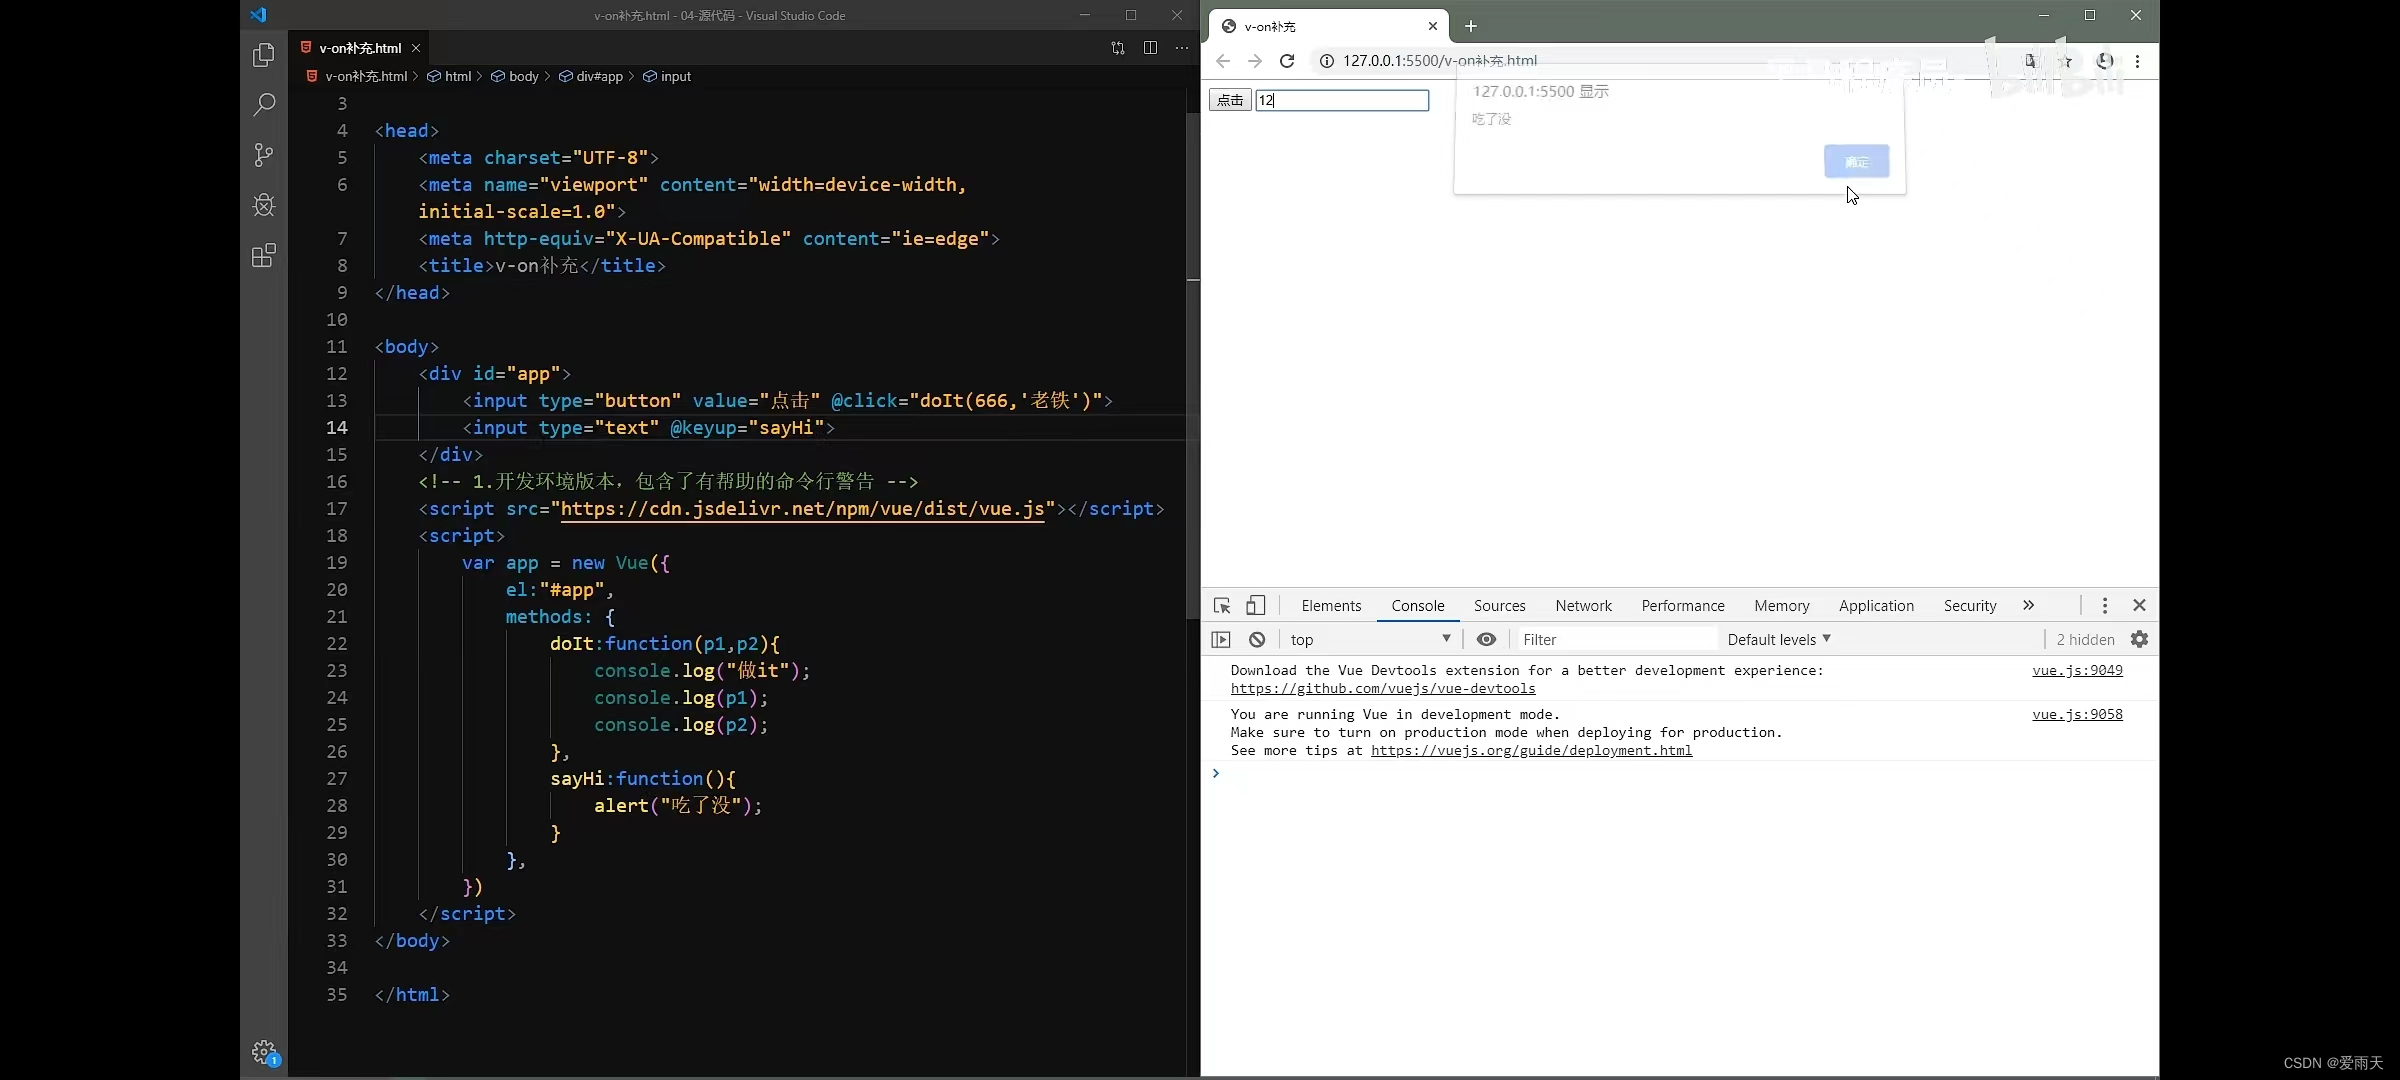This screenshot has height=1080, width=2400.
Task: Open the Search view in activity bar
Action: pyautogui.click(x=264, y=105)
